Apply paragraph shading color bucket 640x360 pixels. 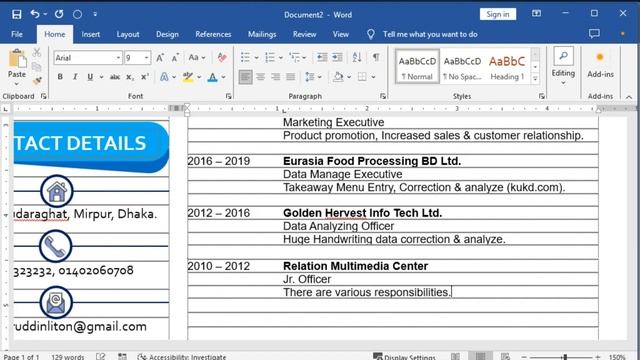tap(338, 77)
